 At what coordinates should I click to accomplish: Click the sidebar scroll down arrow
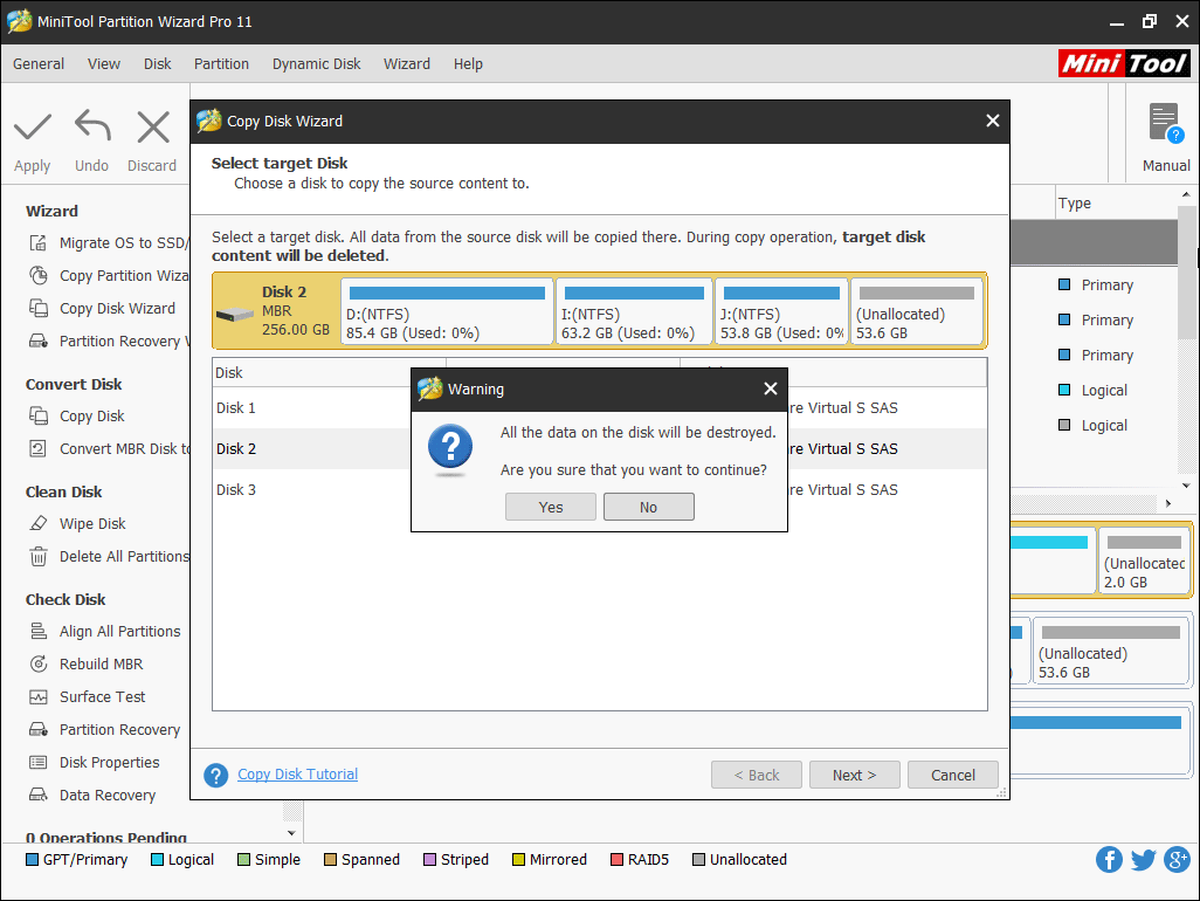(x=291, y=832)
